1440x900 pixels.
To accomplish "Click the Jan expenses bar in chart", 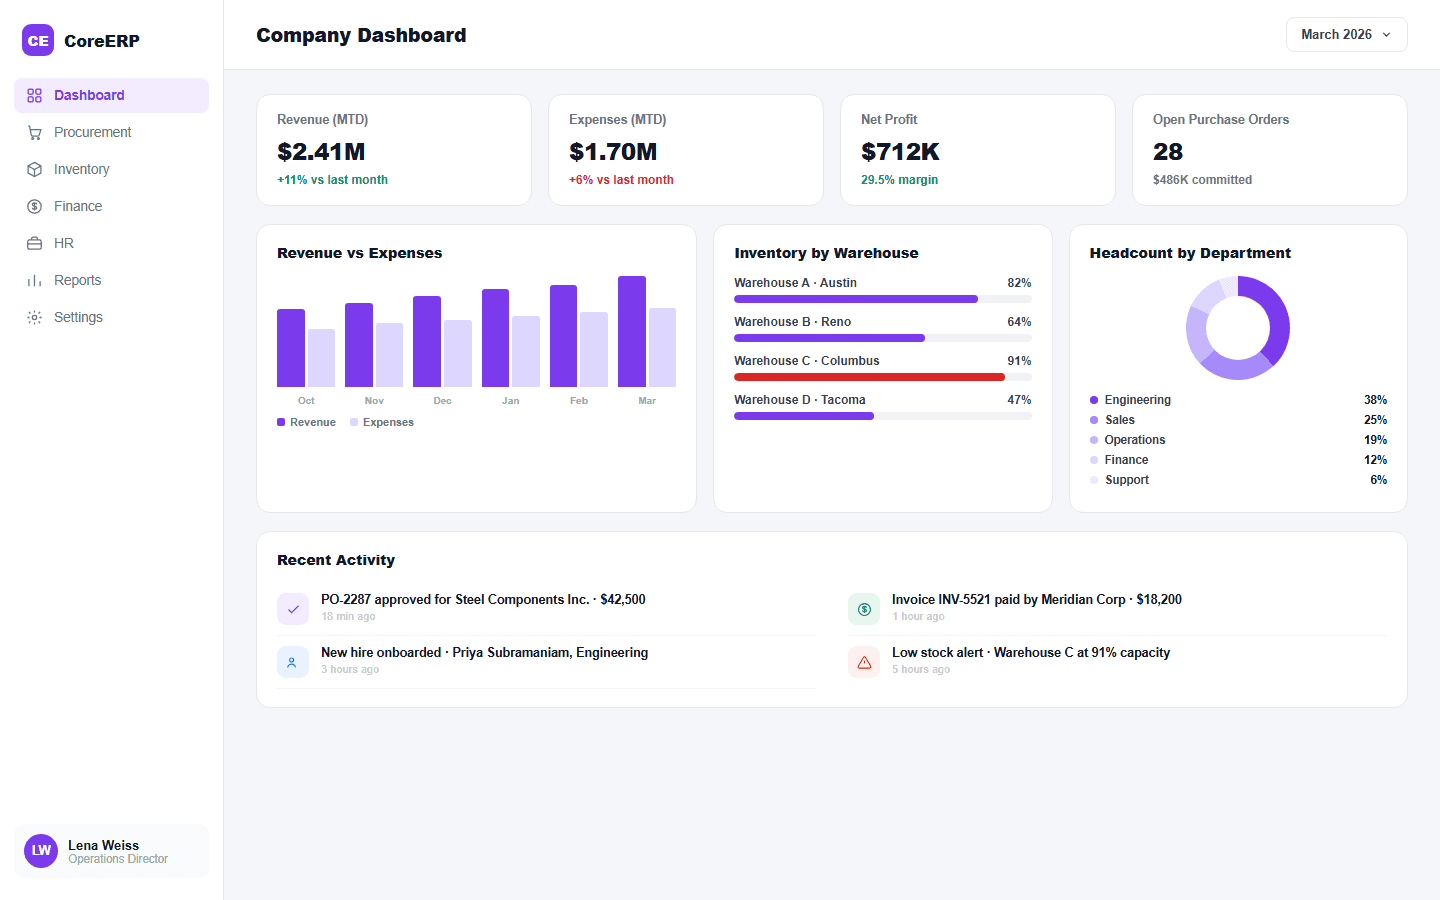I will pyautogui.click(x=526, y=351).
